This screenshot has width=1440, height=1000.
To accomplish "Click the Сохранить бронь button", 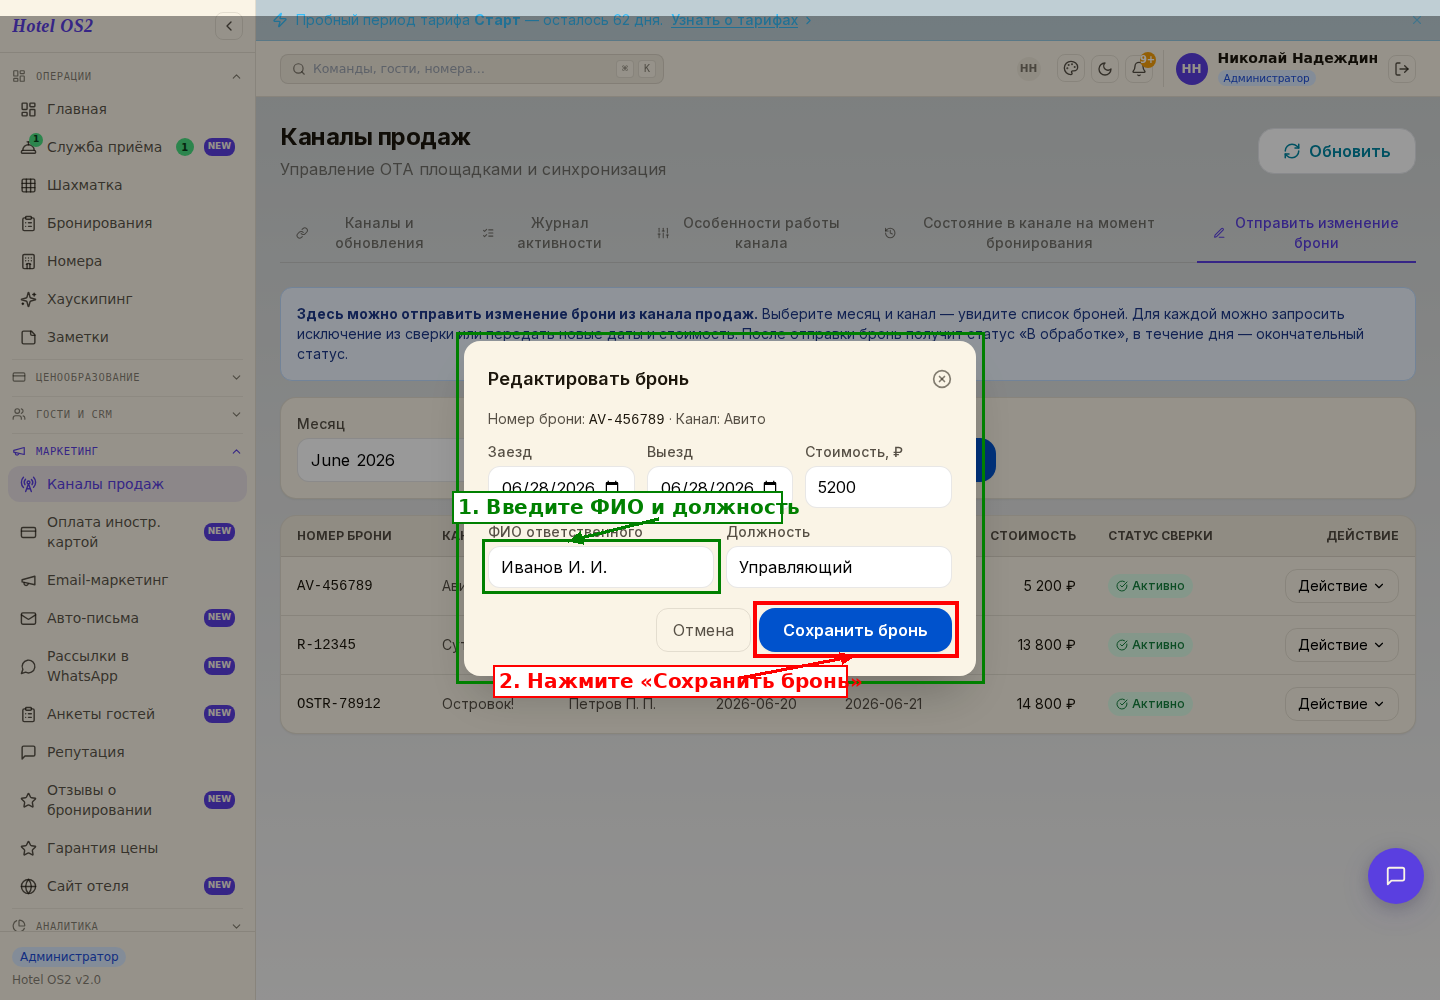I will [855, 630].
